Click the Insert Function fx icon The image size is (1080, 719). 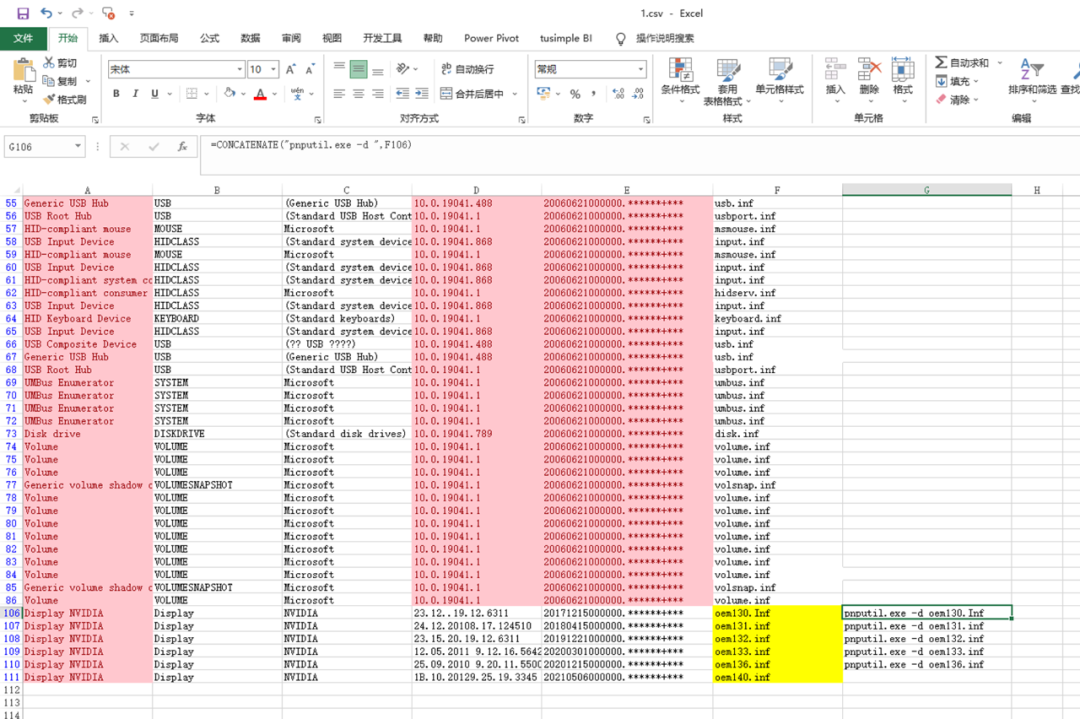pos(182,146)
